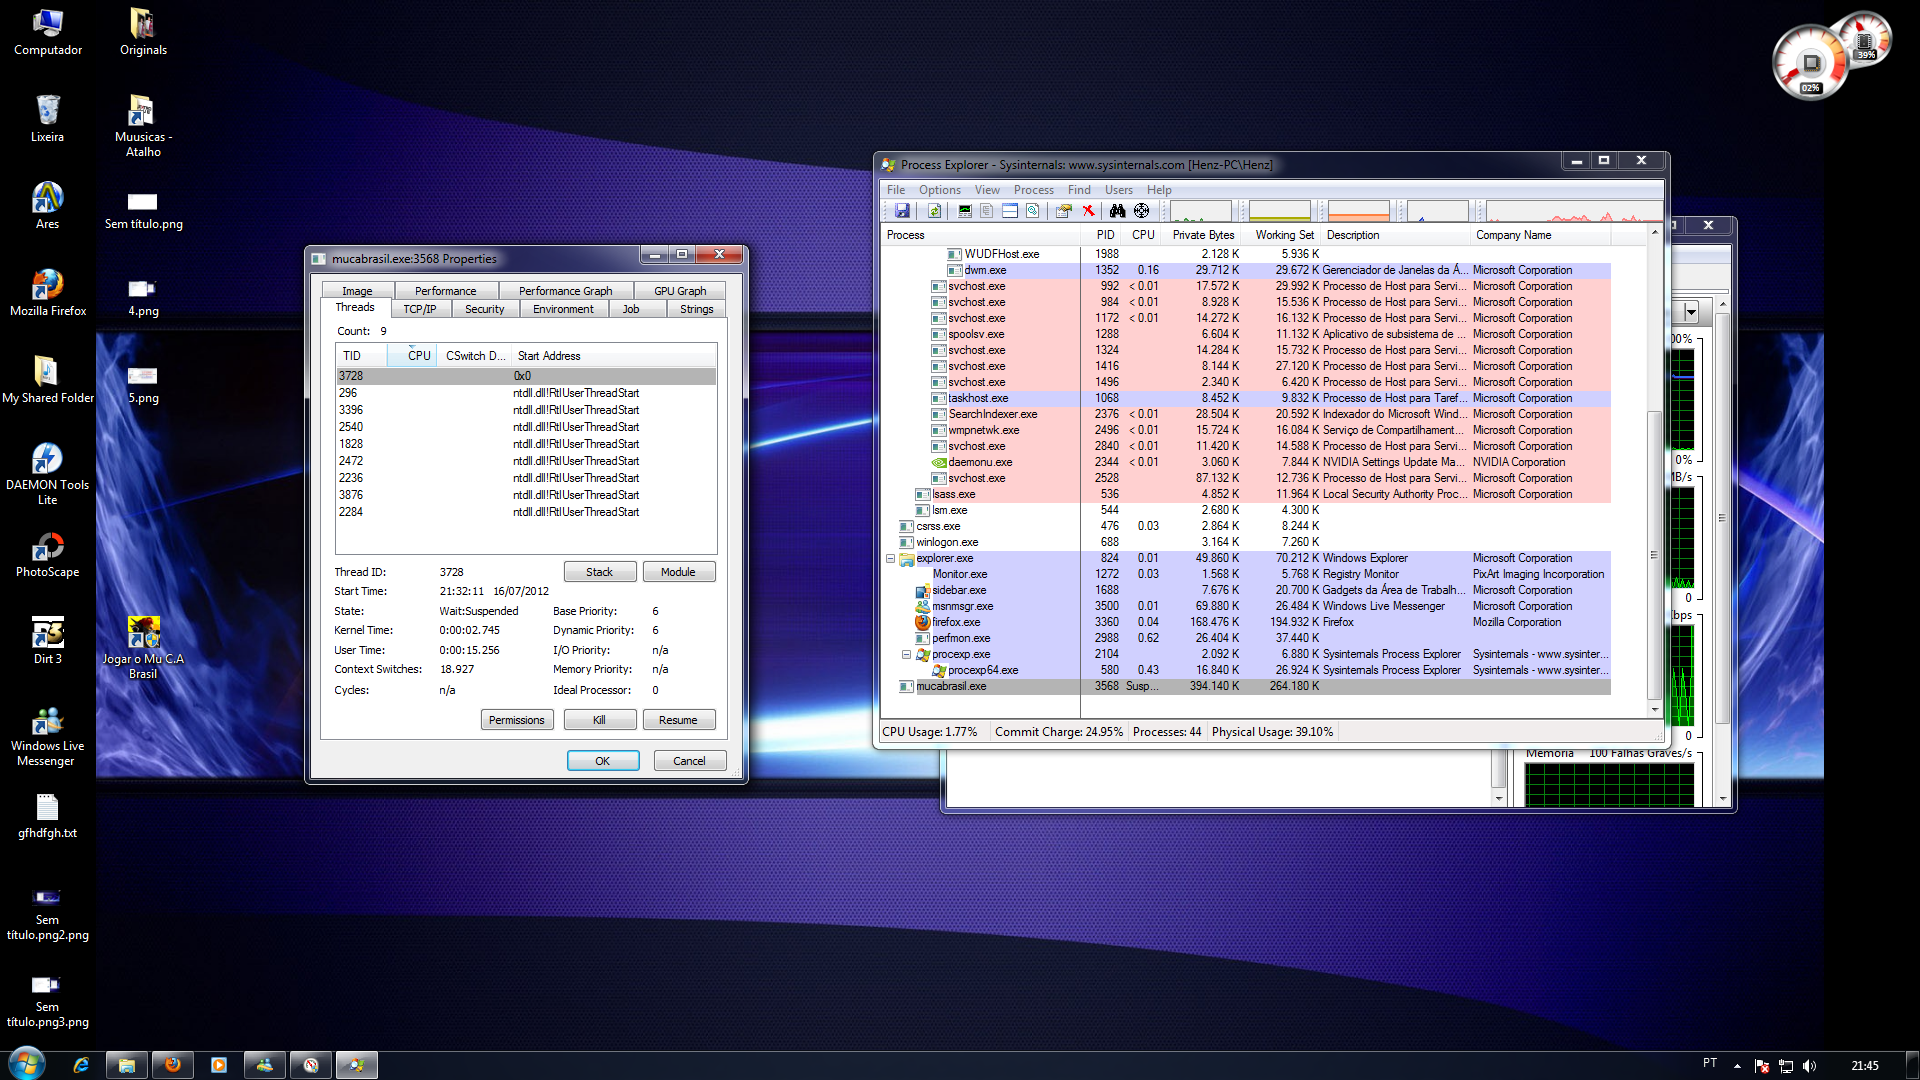Click the Properties toolbar icon
The height and width of the screenshot is (1080, 1920).
[x=1063, y=211]
